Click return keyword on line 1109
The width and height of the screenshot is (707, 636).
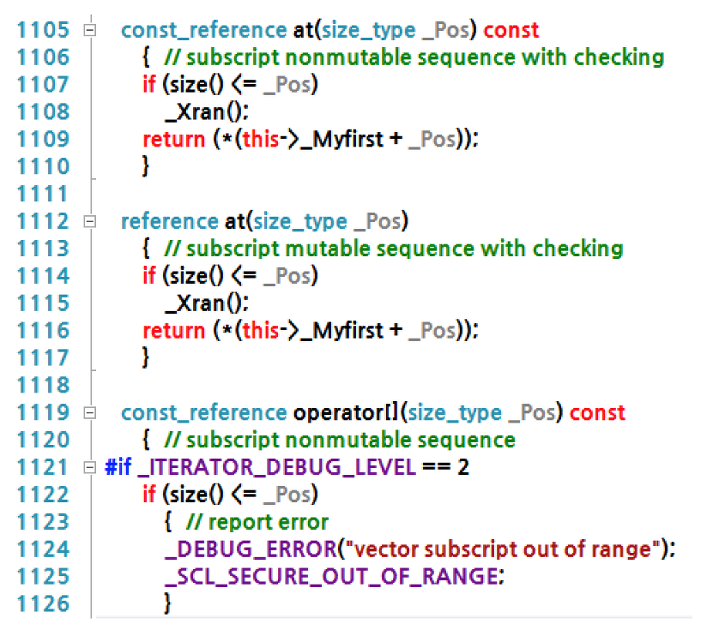pos(174,140)
